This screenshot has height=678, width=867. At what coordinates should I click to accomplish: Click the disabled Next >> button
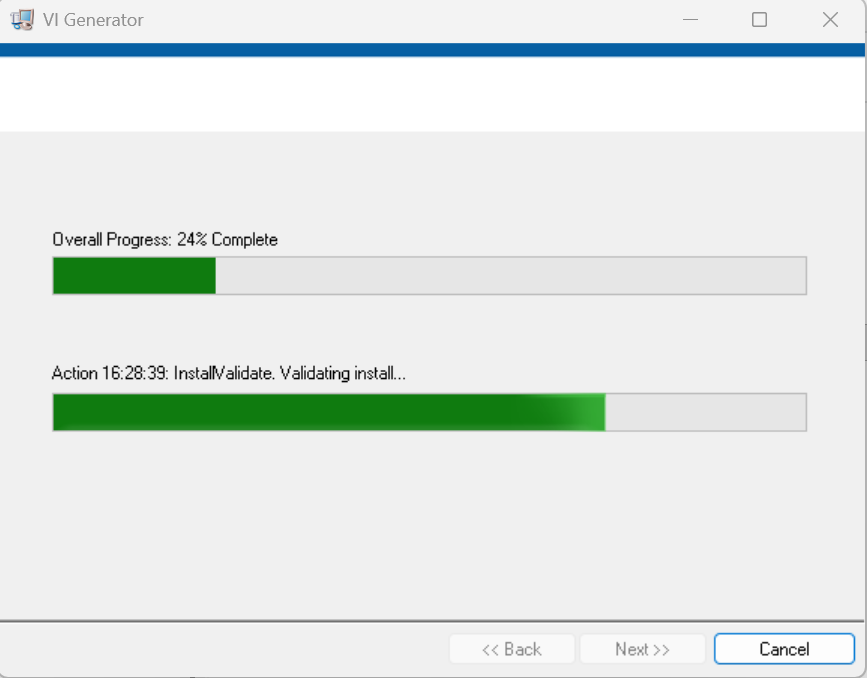click(x=643, y=649)
